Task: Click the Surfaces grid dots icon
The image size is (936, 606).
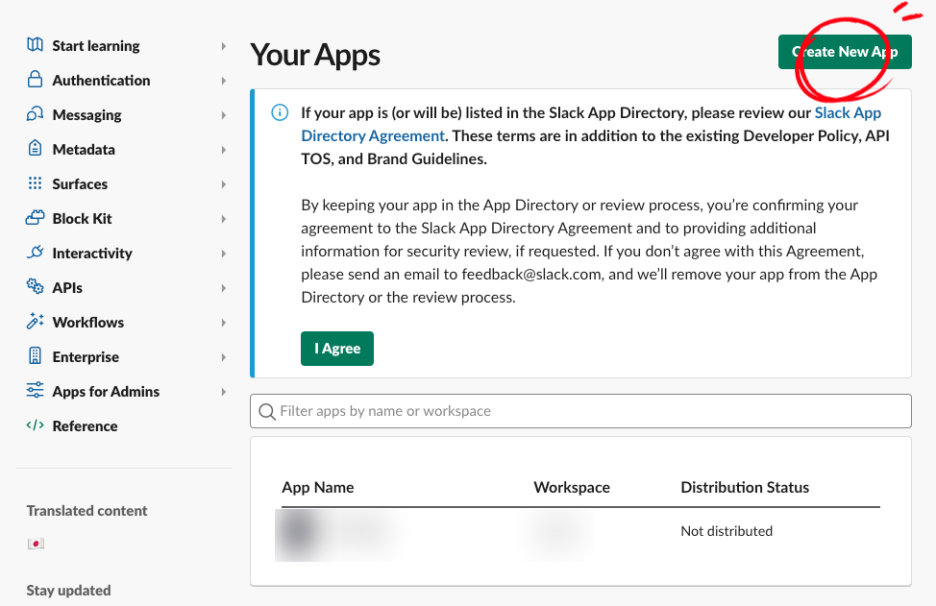Action: click(35, 183)
